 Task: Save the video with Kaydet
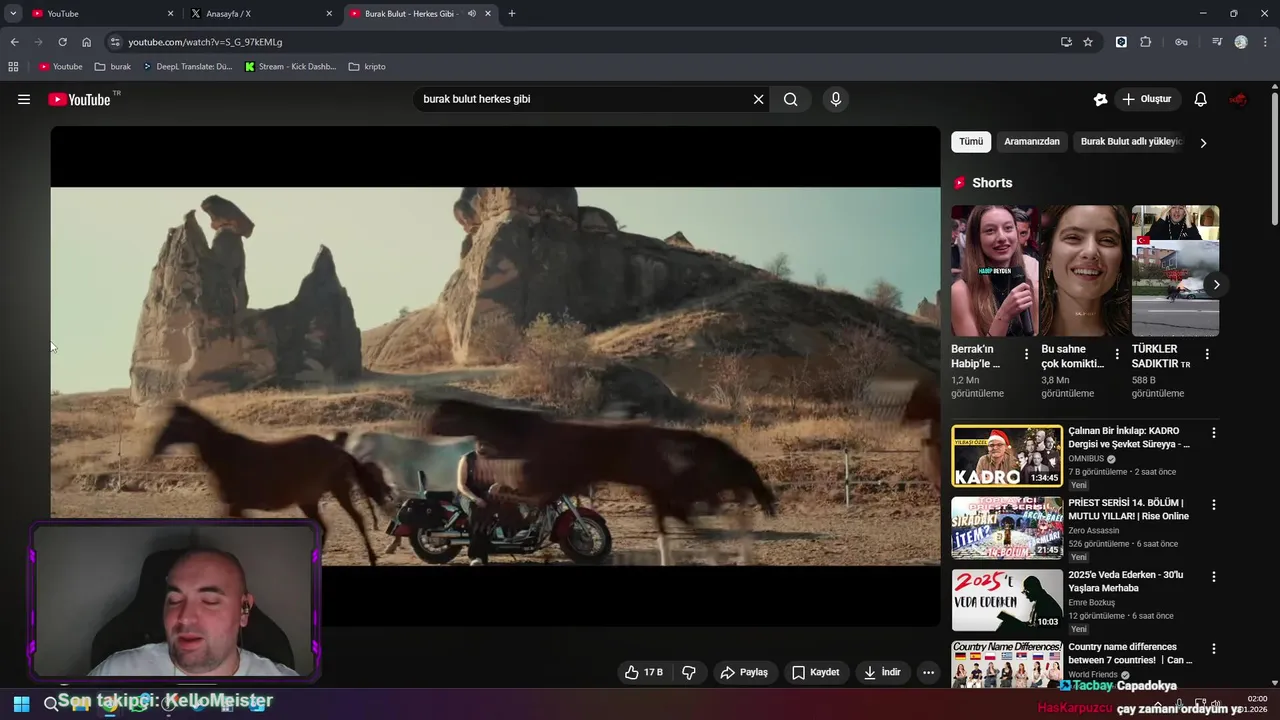[x=816, y=672]
